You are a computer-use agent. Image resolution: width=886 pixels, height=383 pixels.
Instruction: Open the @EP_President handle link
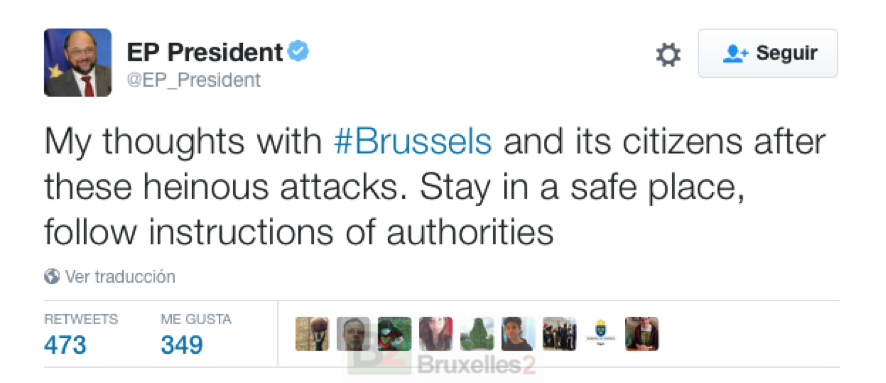pyautogui.click(x=194, y=80)
